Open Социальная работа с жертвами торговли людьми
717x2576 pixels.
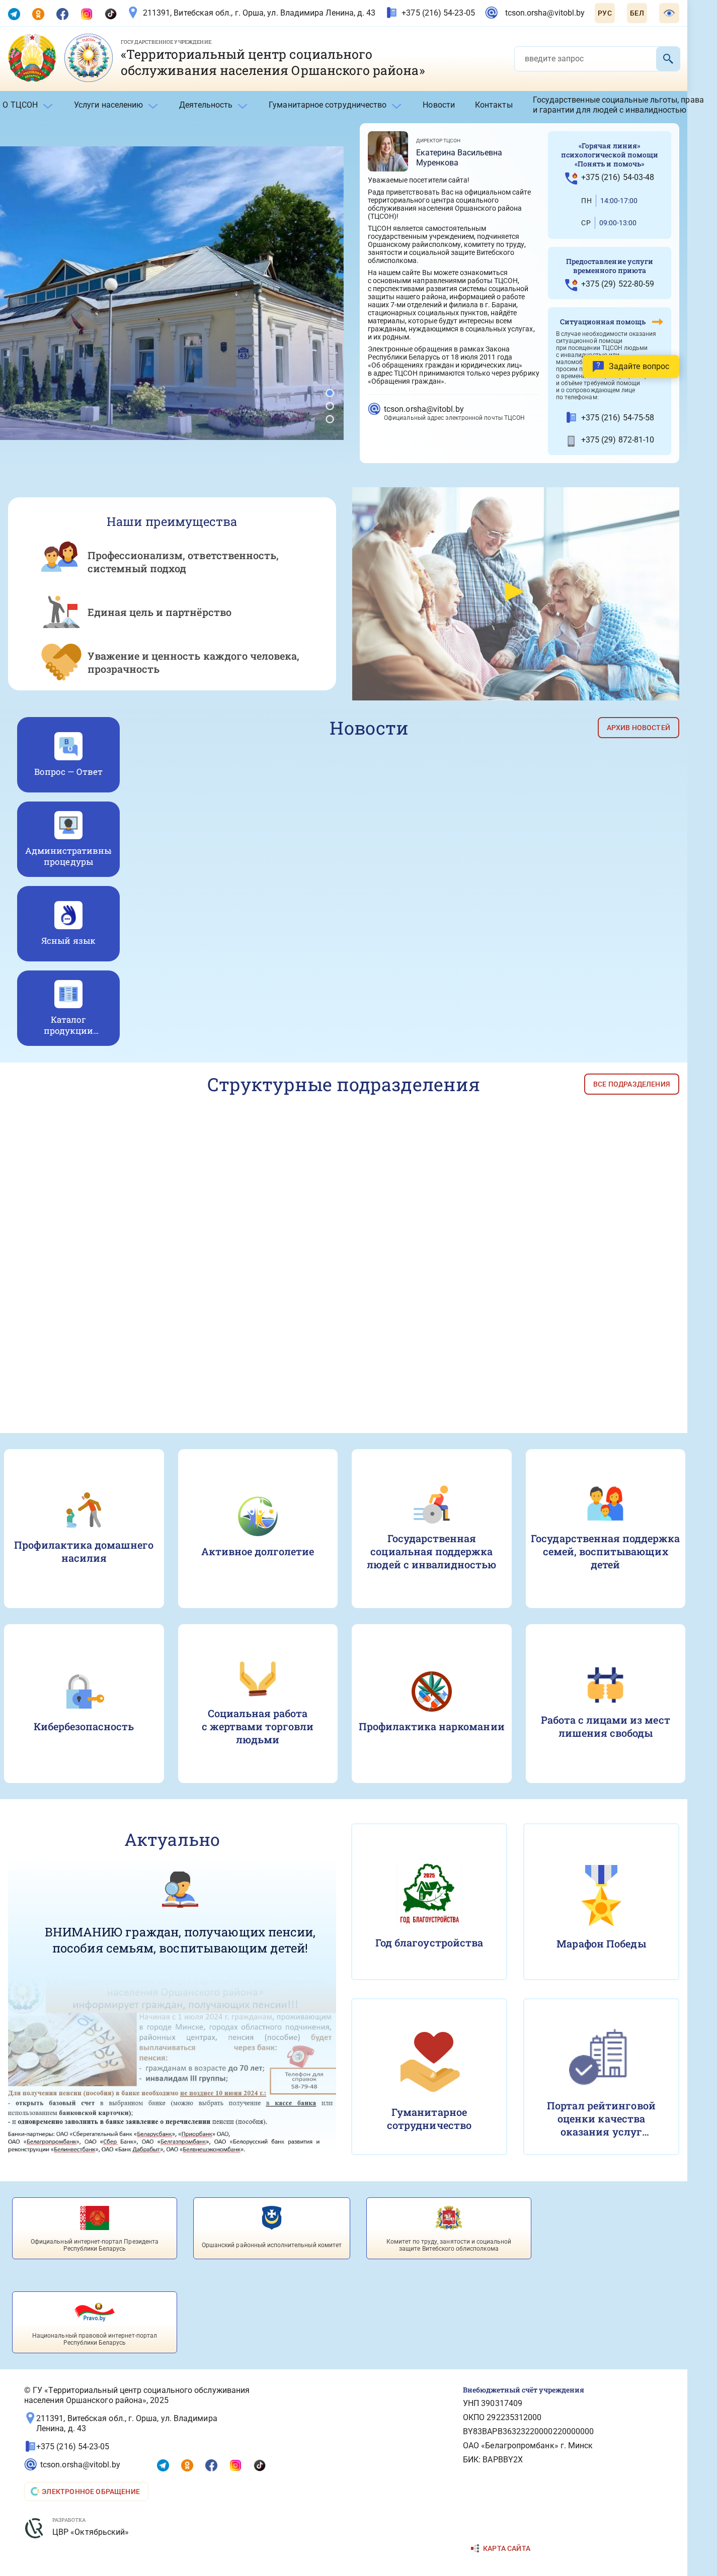pos(258,1703)
